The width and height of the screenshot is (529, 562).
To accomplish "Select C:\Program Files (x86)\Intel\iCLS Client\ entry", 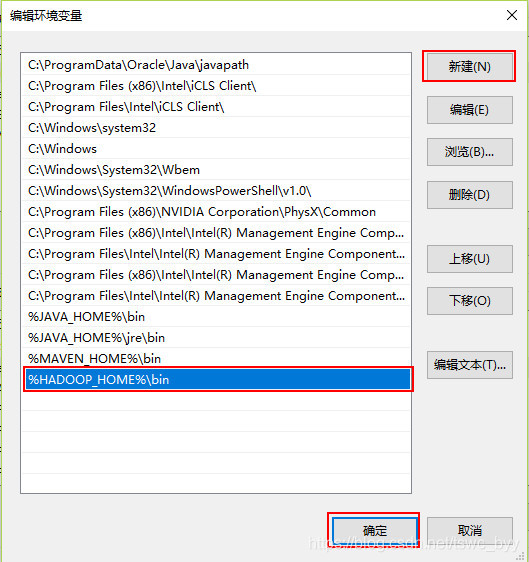I will tap(216, 86).
